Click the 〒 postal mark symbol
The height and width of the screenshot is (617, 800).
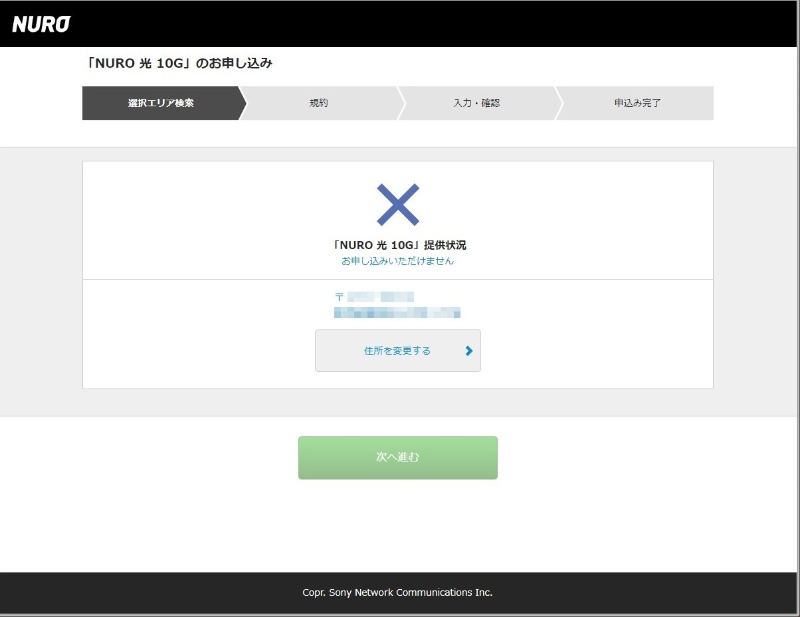coord(339,297)
